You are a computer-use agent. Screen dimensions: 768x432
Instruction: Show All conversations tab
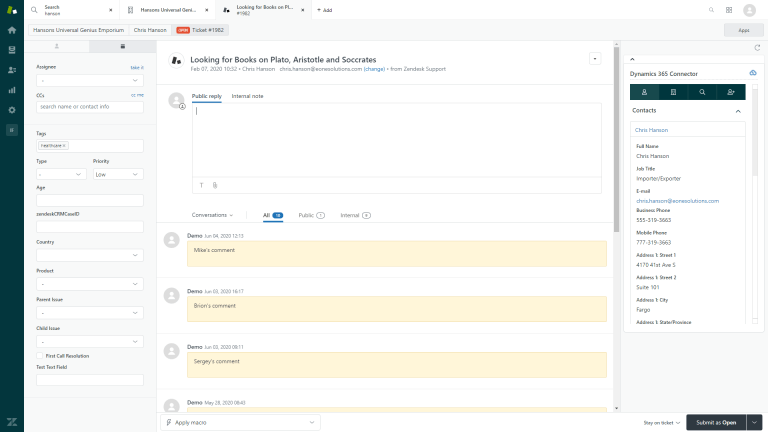pyautogui.click(x=273, y=215)
